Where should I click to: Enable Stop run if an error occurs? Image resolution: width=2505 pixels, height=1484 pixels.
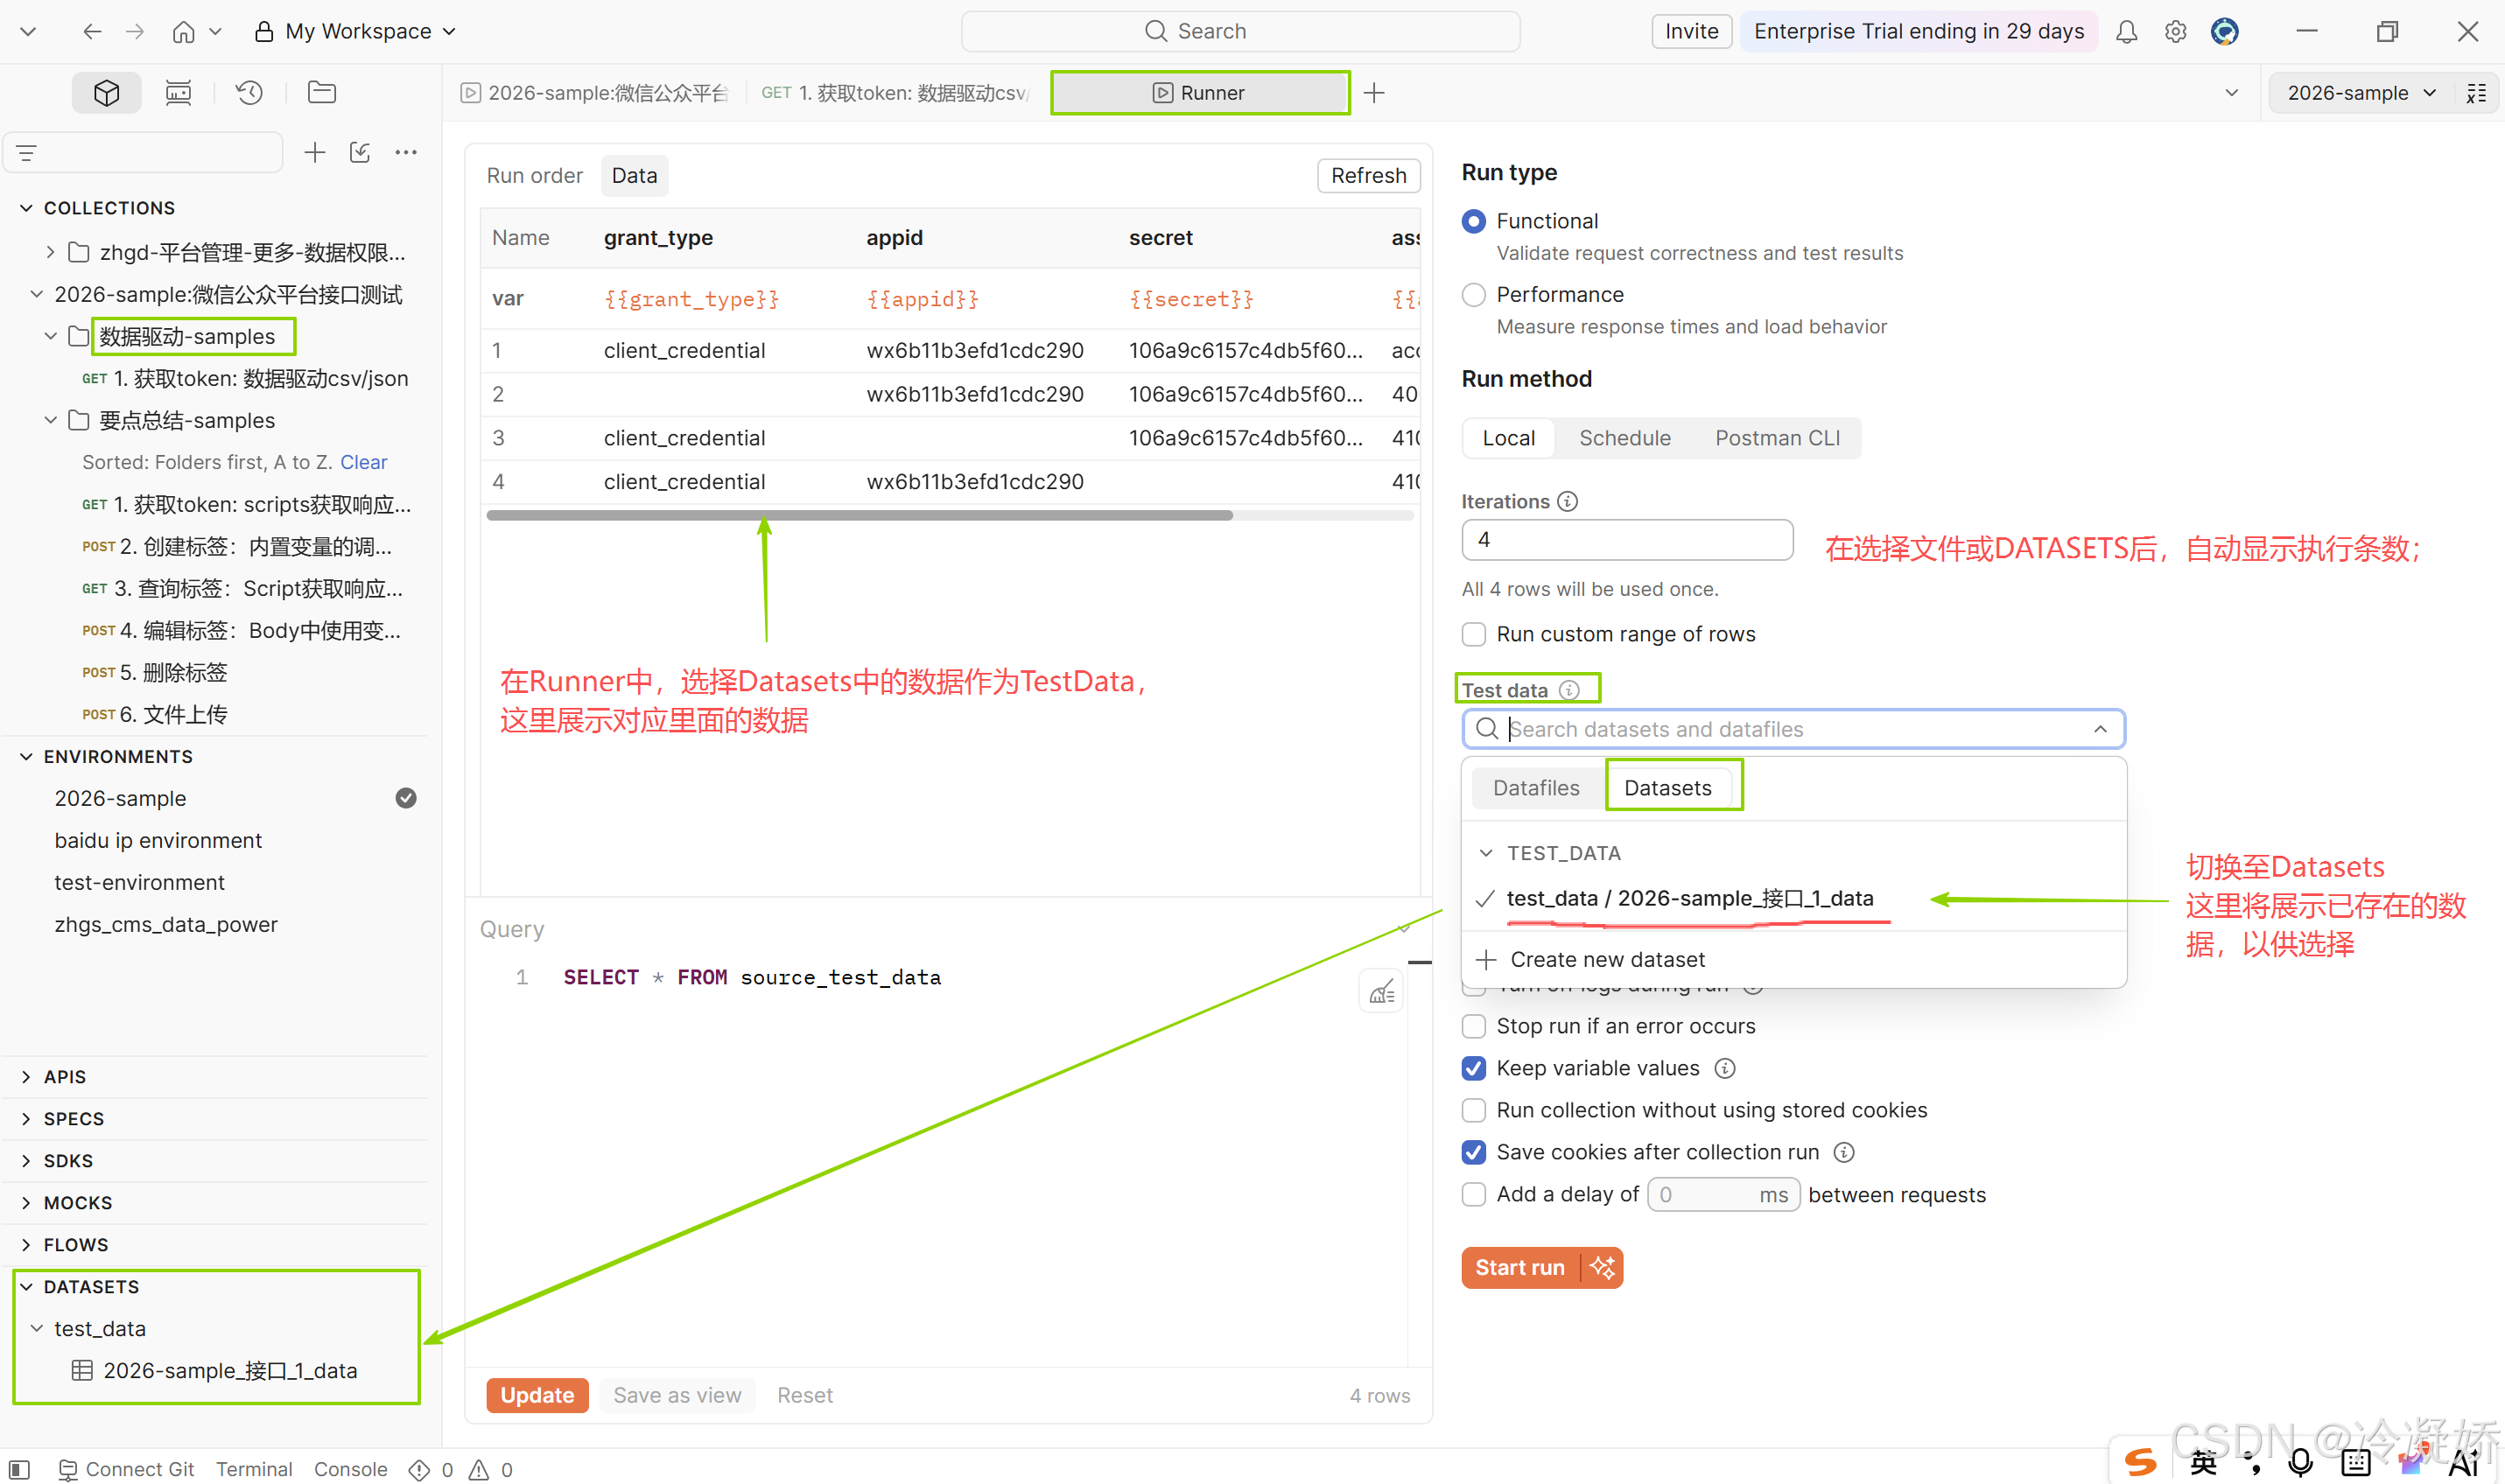pyautogui.click(x=1474, y=1027)
